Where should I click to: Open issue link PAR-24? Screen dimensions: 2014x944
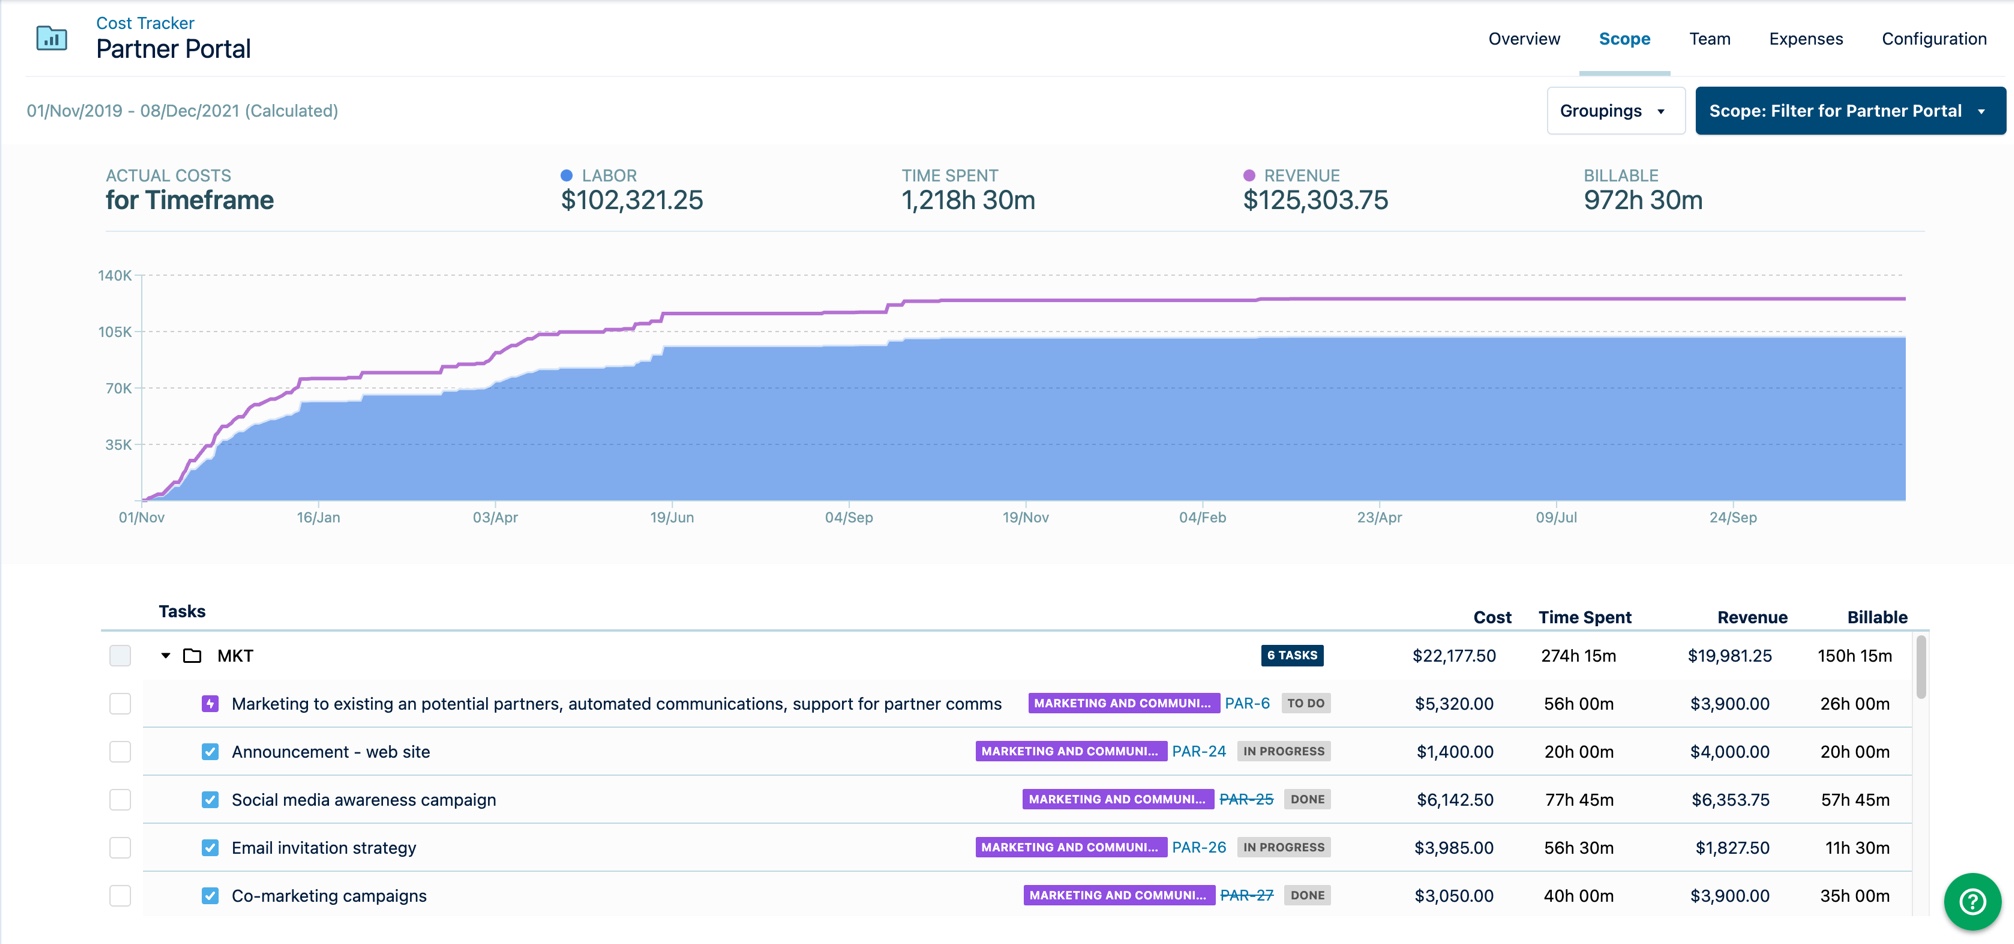click(x=1198, y=752)
